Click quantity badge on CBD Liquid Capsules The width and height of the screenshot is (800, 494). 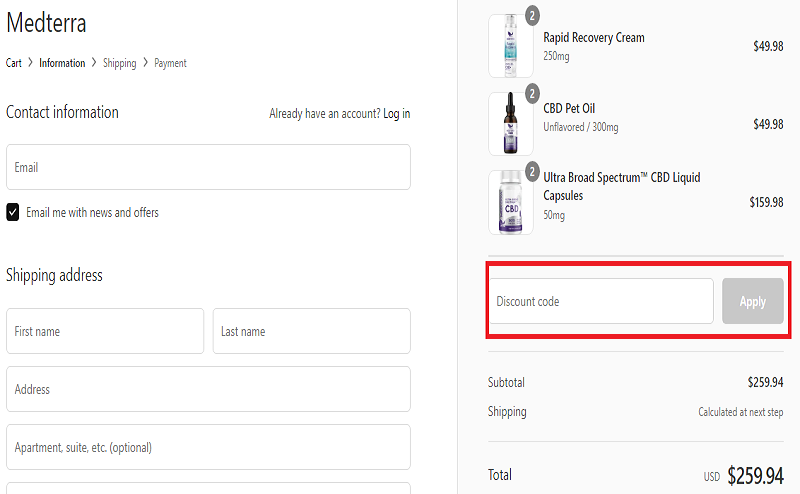pos(532,171)
